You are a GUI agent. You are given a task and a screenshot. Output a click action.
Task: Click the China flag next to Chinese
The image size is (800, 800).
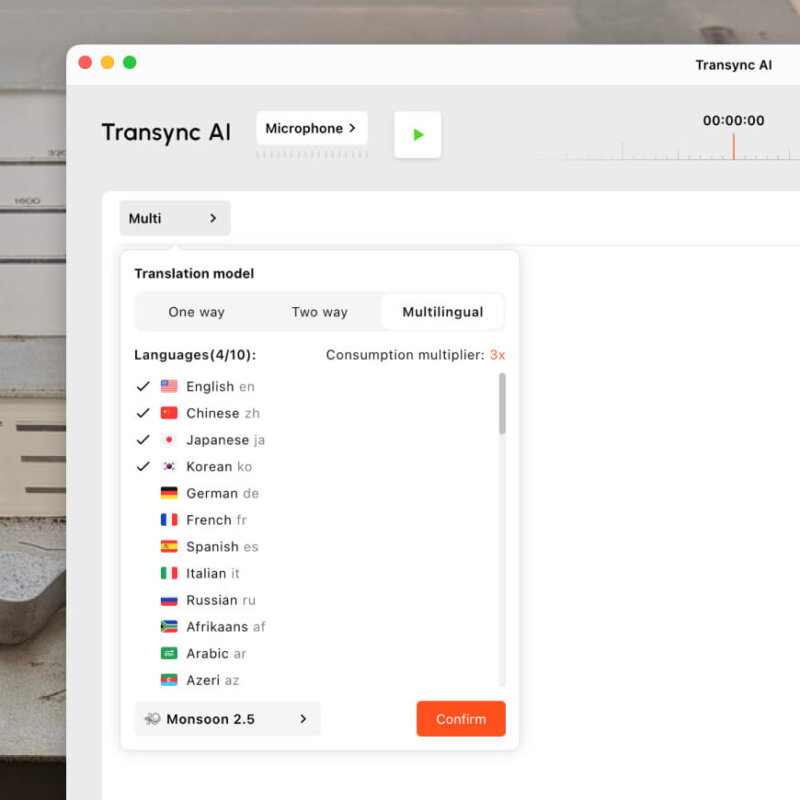[169, 413]
